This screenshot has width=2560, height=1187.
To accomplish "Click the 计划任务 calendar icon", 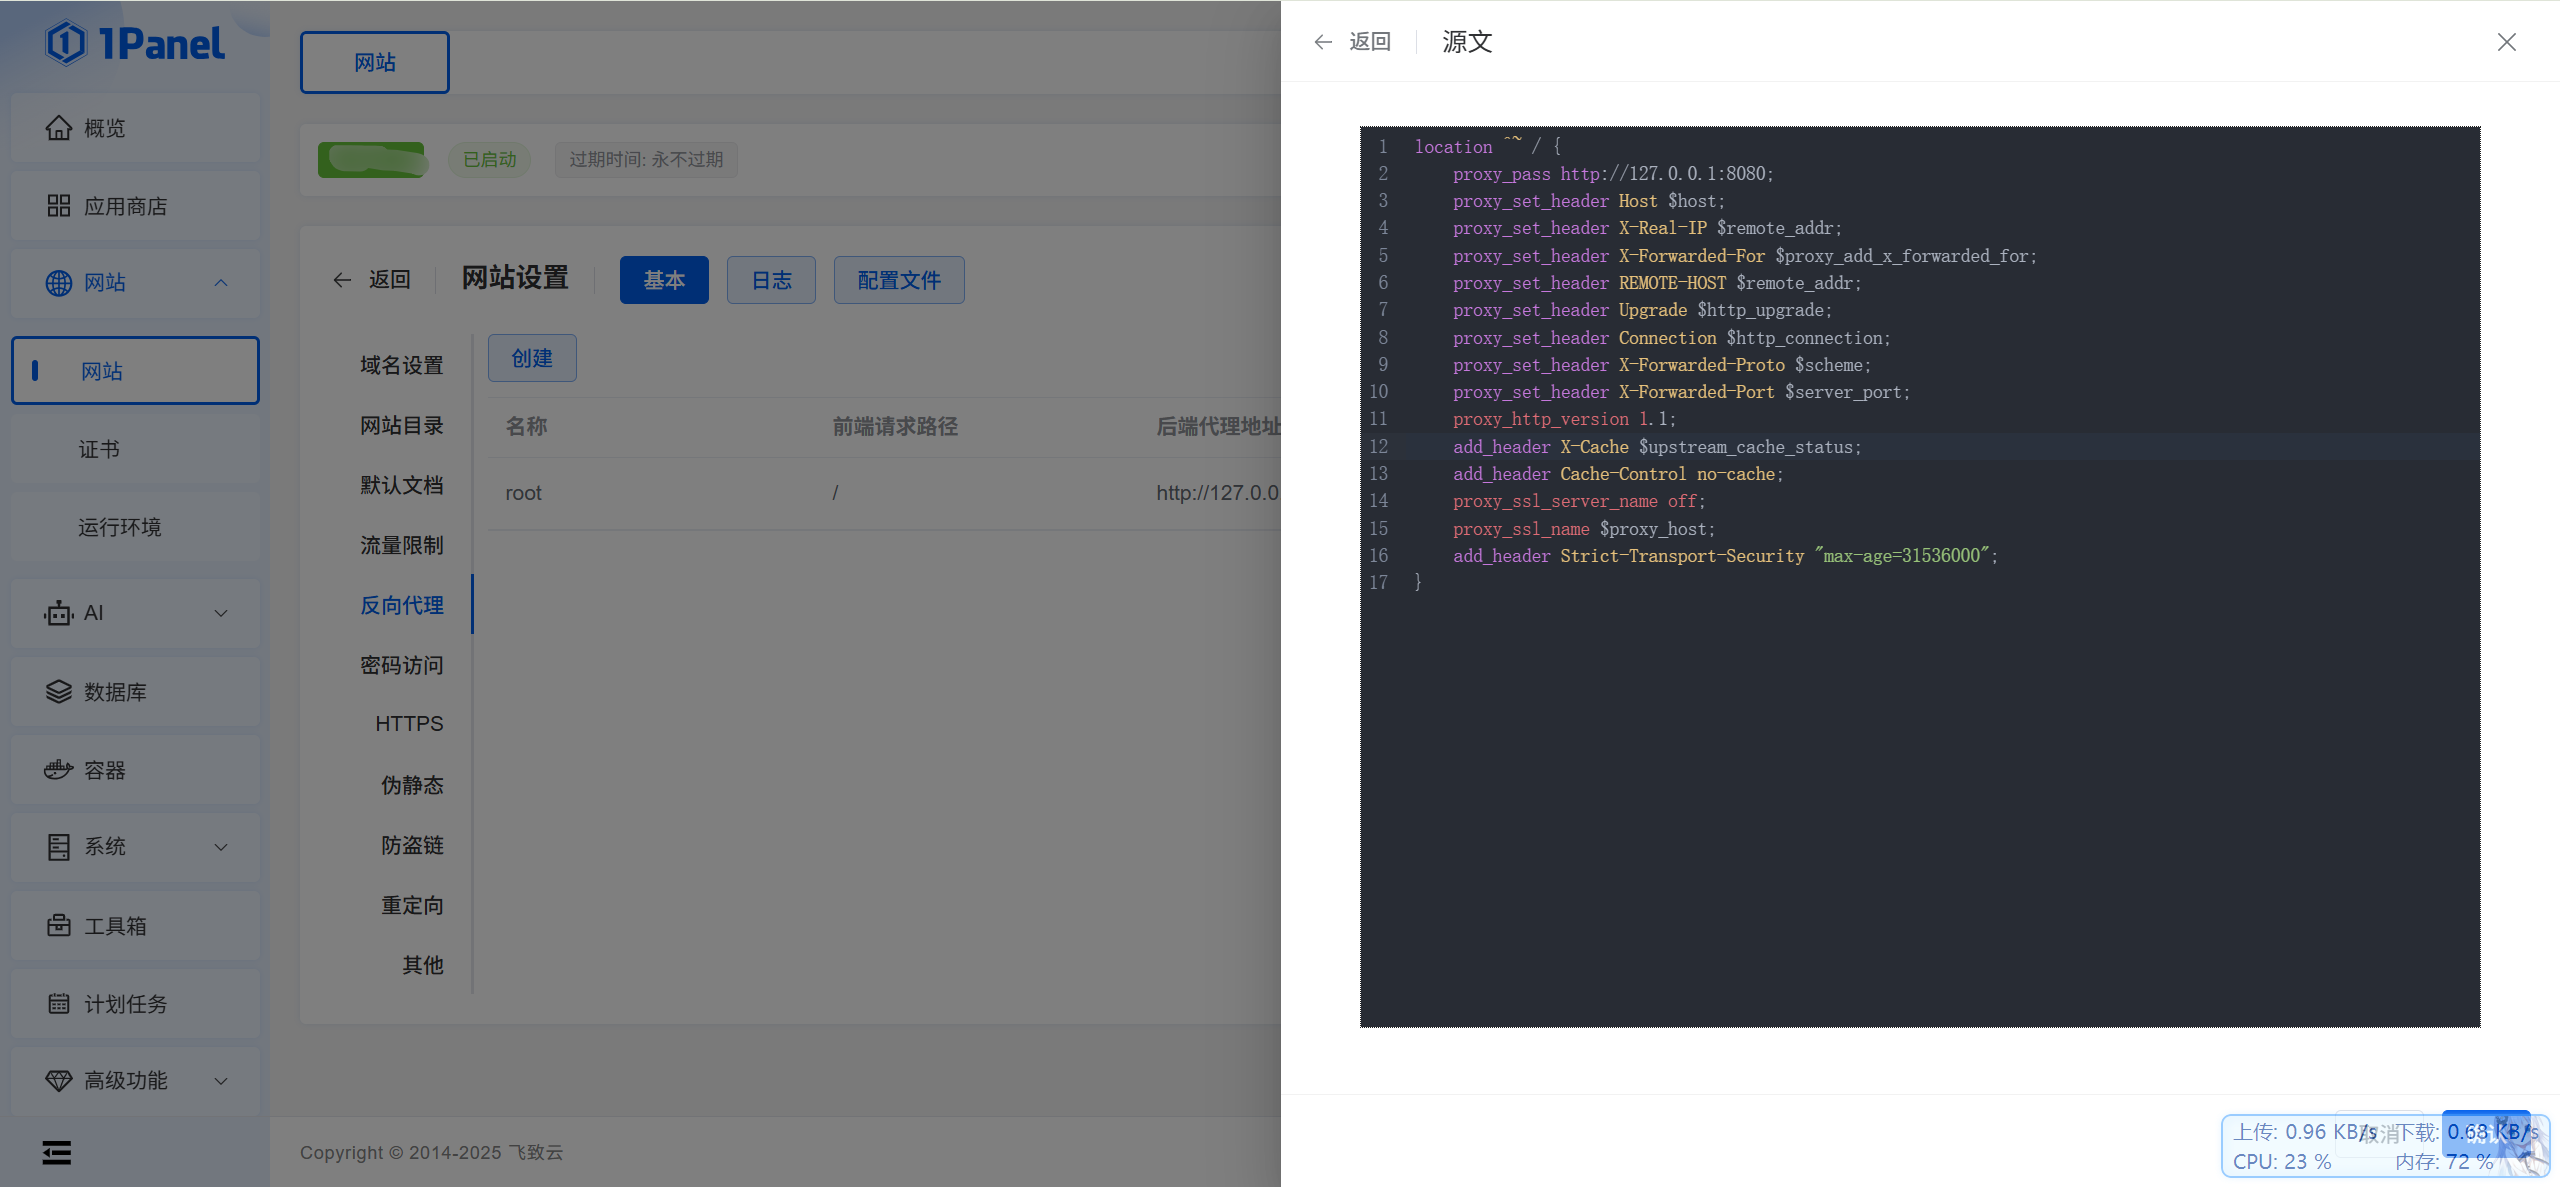I will (59, 1004).
